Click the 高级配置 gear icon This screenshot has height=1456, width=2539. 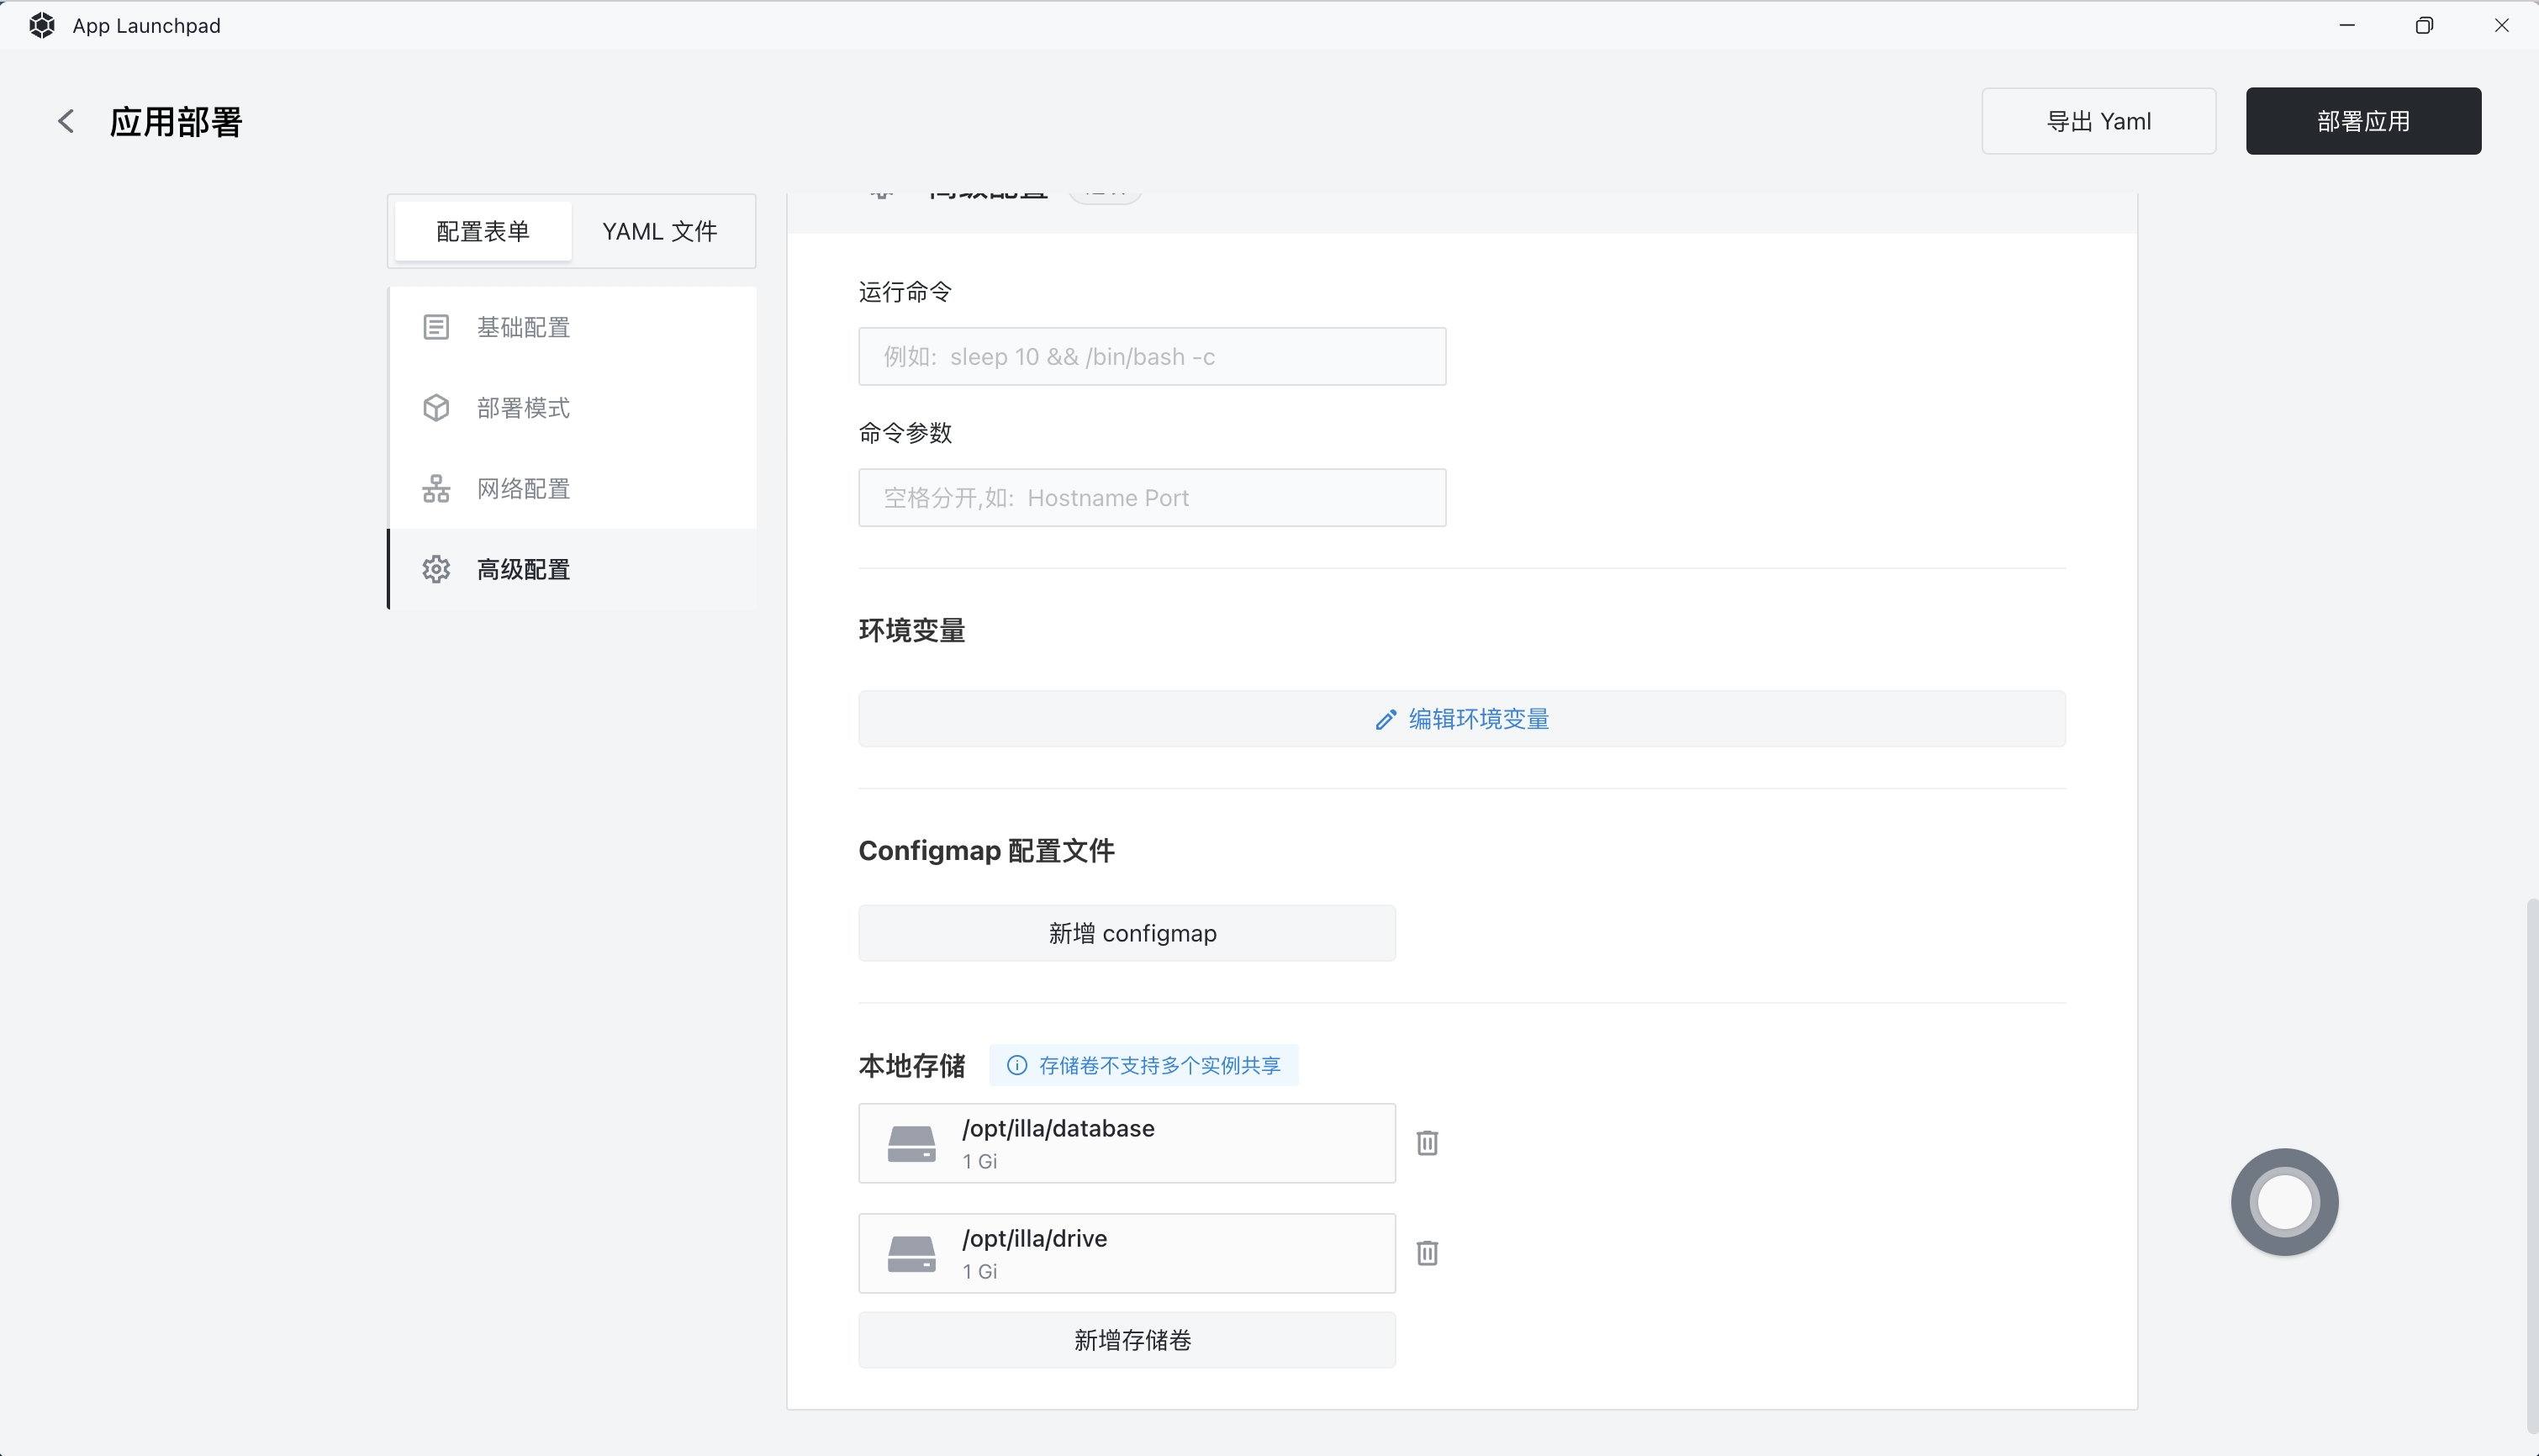436,569
